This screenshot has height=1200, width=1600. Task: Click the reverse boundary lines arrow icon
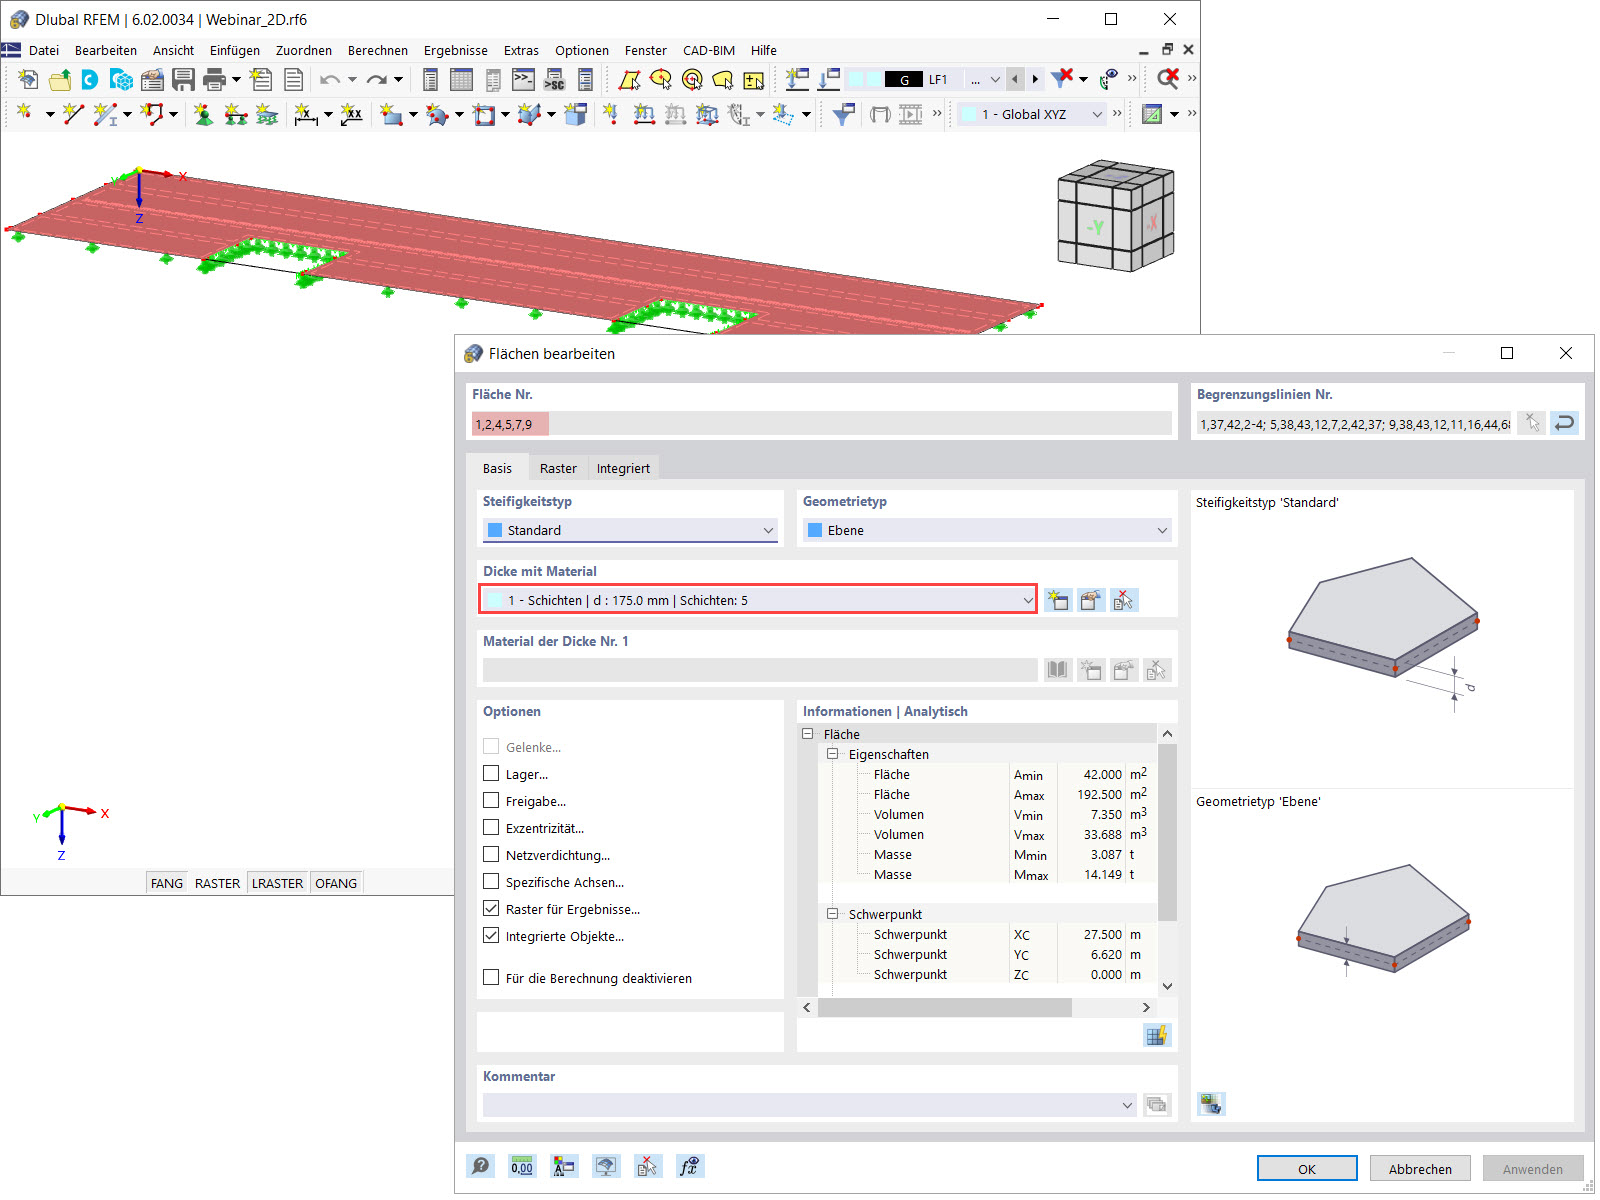point(1564,423)
